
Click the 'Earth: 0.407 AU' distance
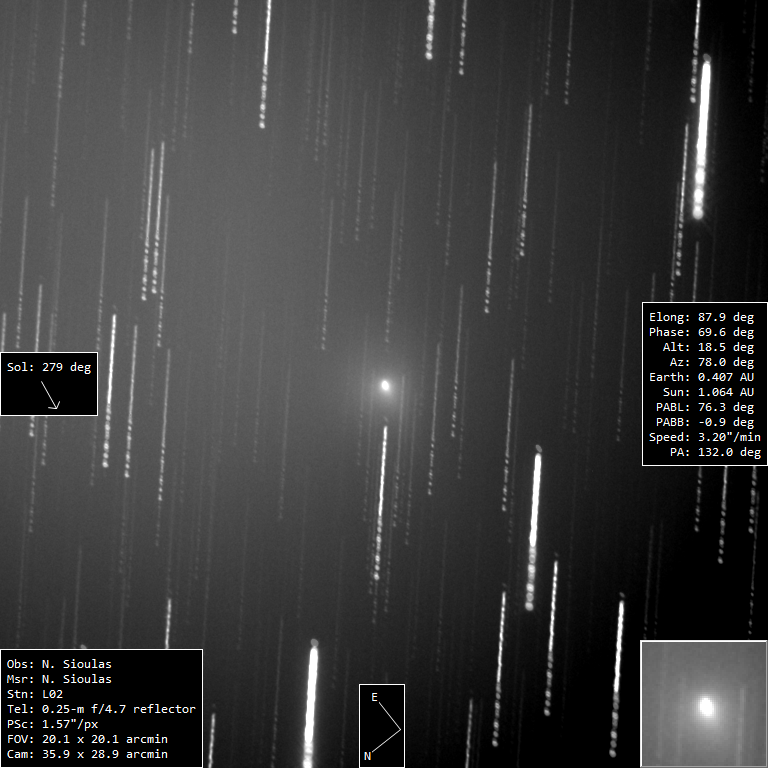point(701,377)
